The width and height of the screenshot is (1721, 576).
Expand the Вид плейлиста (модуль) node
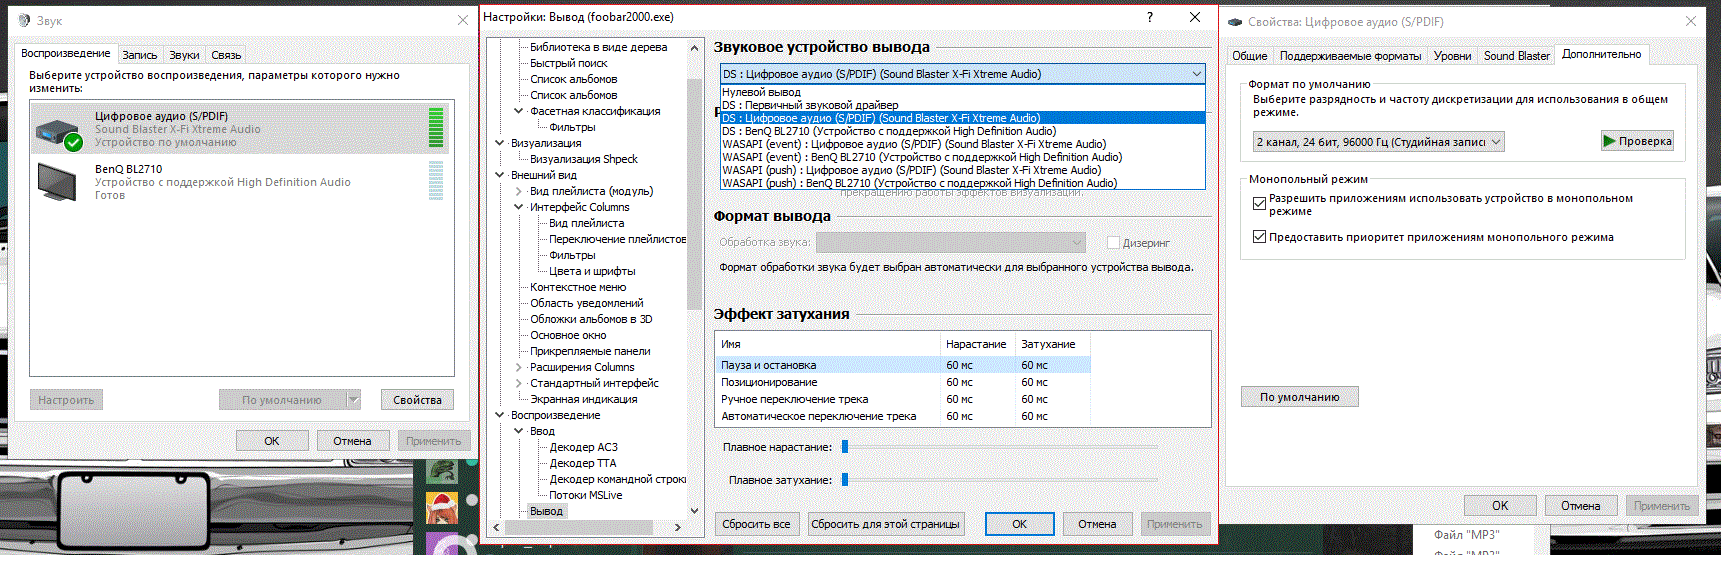click(x=519, y=191)
